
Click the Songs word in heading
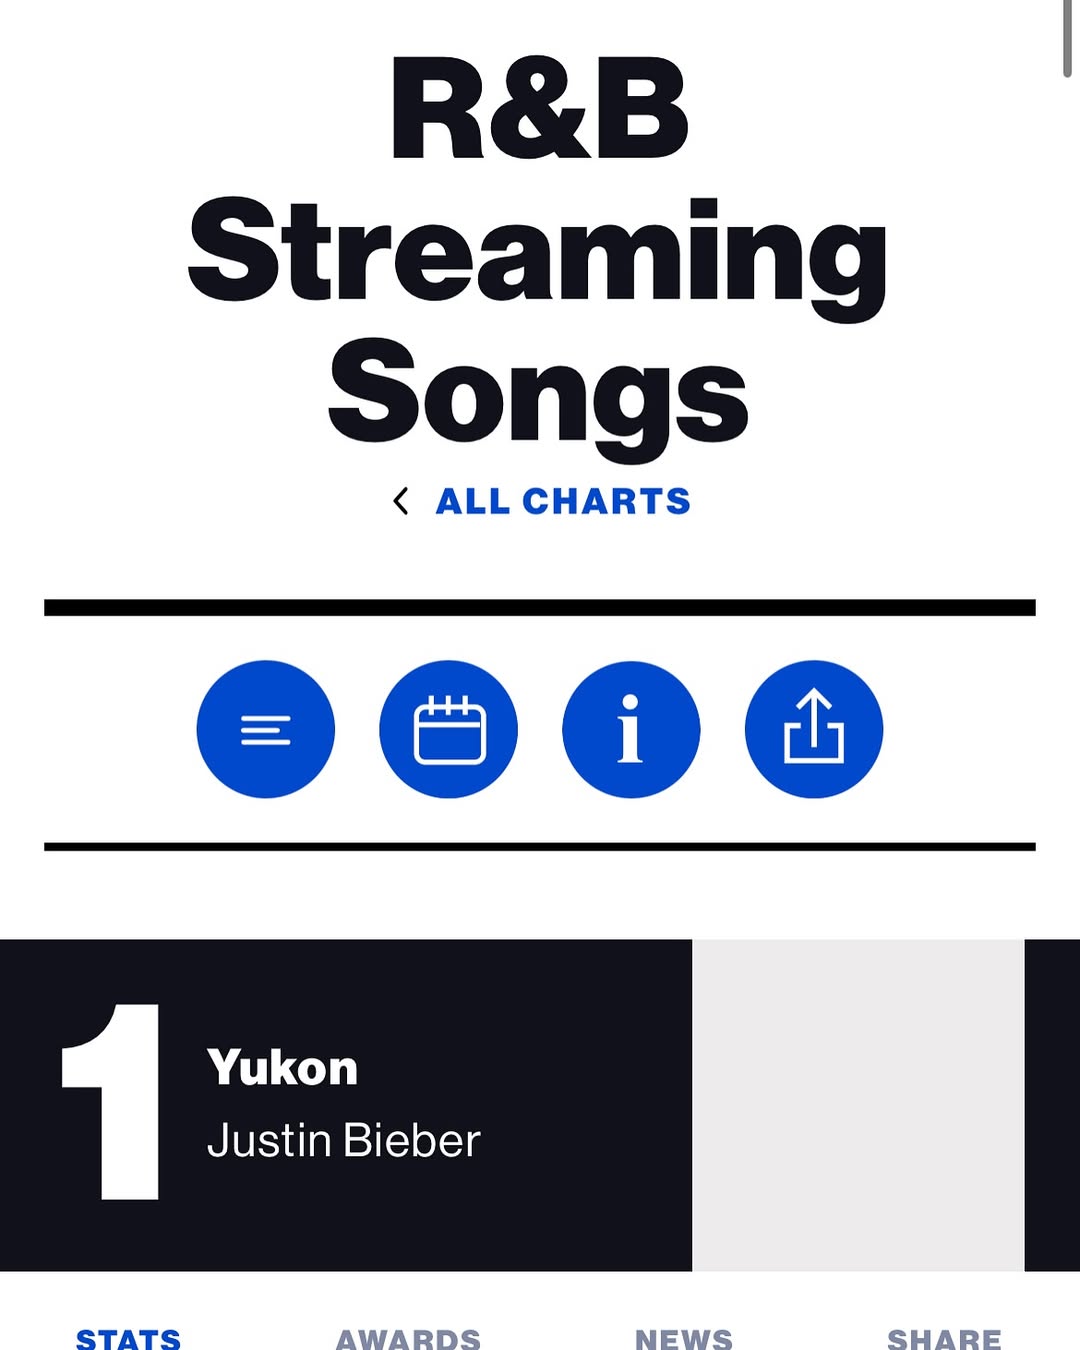click(x=538, y=396)
